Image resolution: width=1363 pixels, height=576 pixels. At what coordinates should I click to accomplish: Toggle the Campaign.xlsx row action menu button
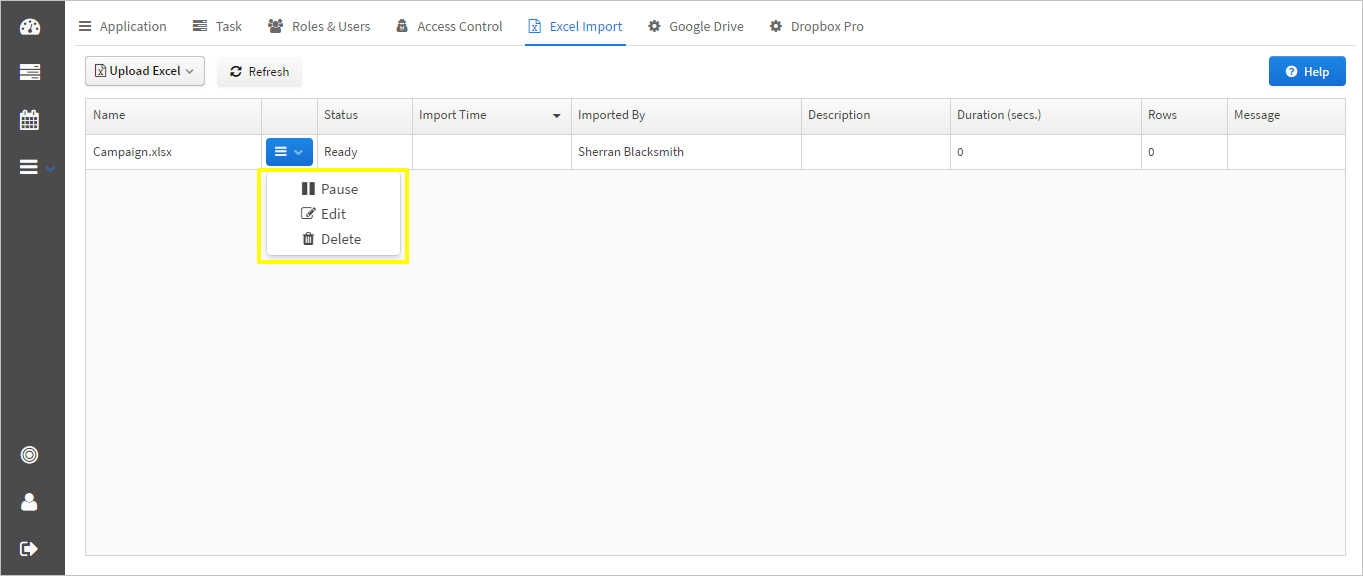tap(289, 152)
